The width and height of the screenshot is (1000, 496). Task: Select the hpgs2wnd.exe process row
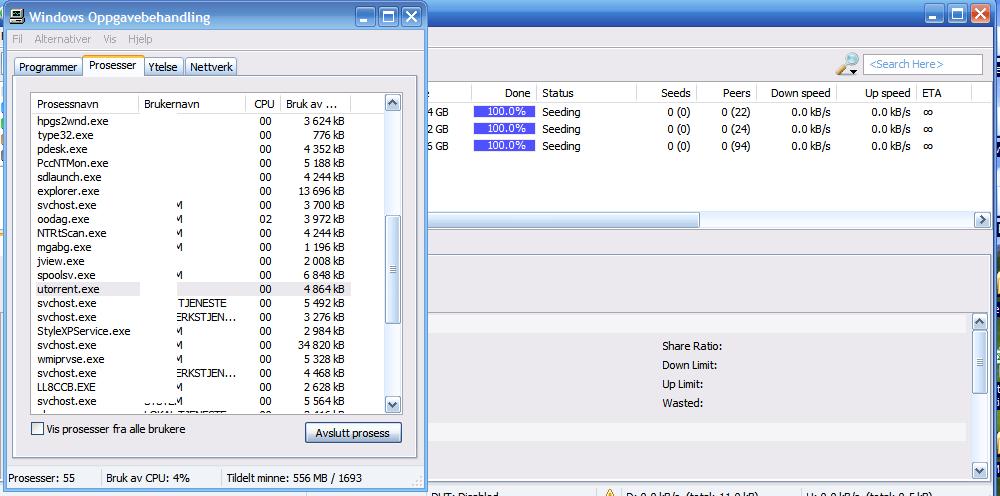coord(191,120)
